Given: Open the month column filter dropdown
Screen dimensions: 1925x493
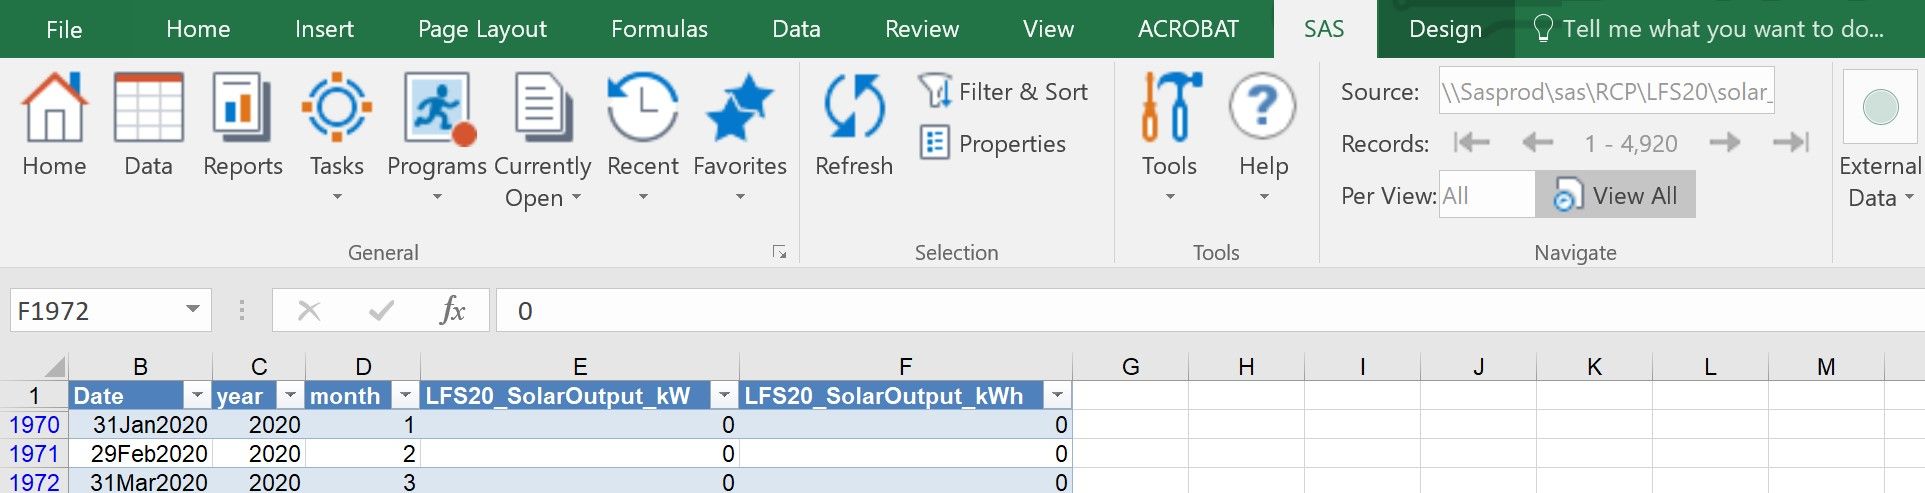Looking at the screenshot, I should [405, 396].
